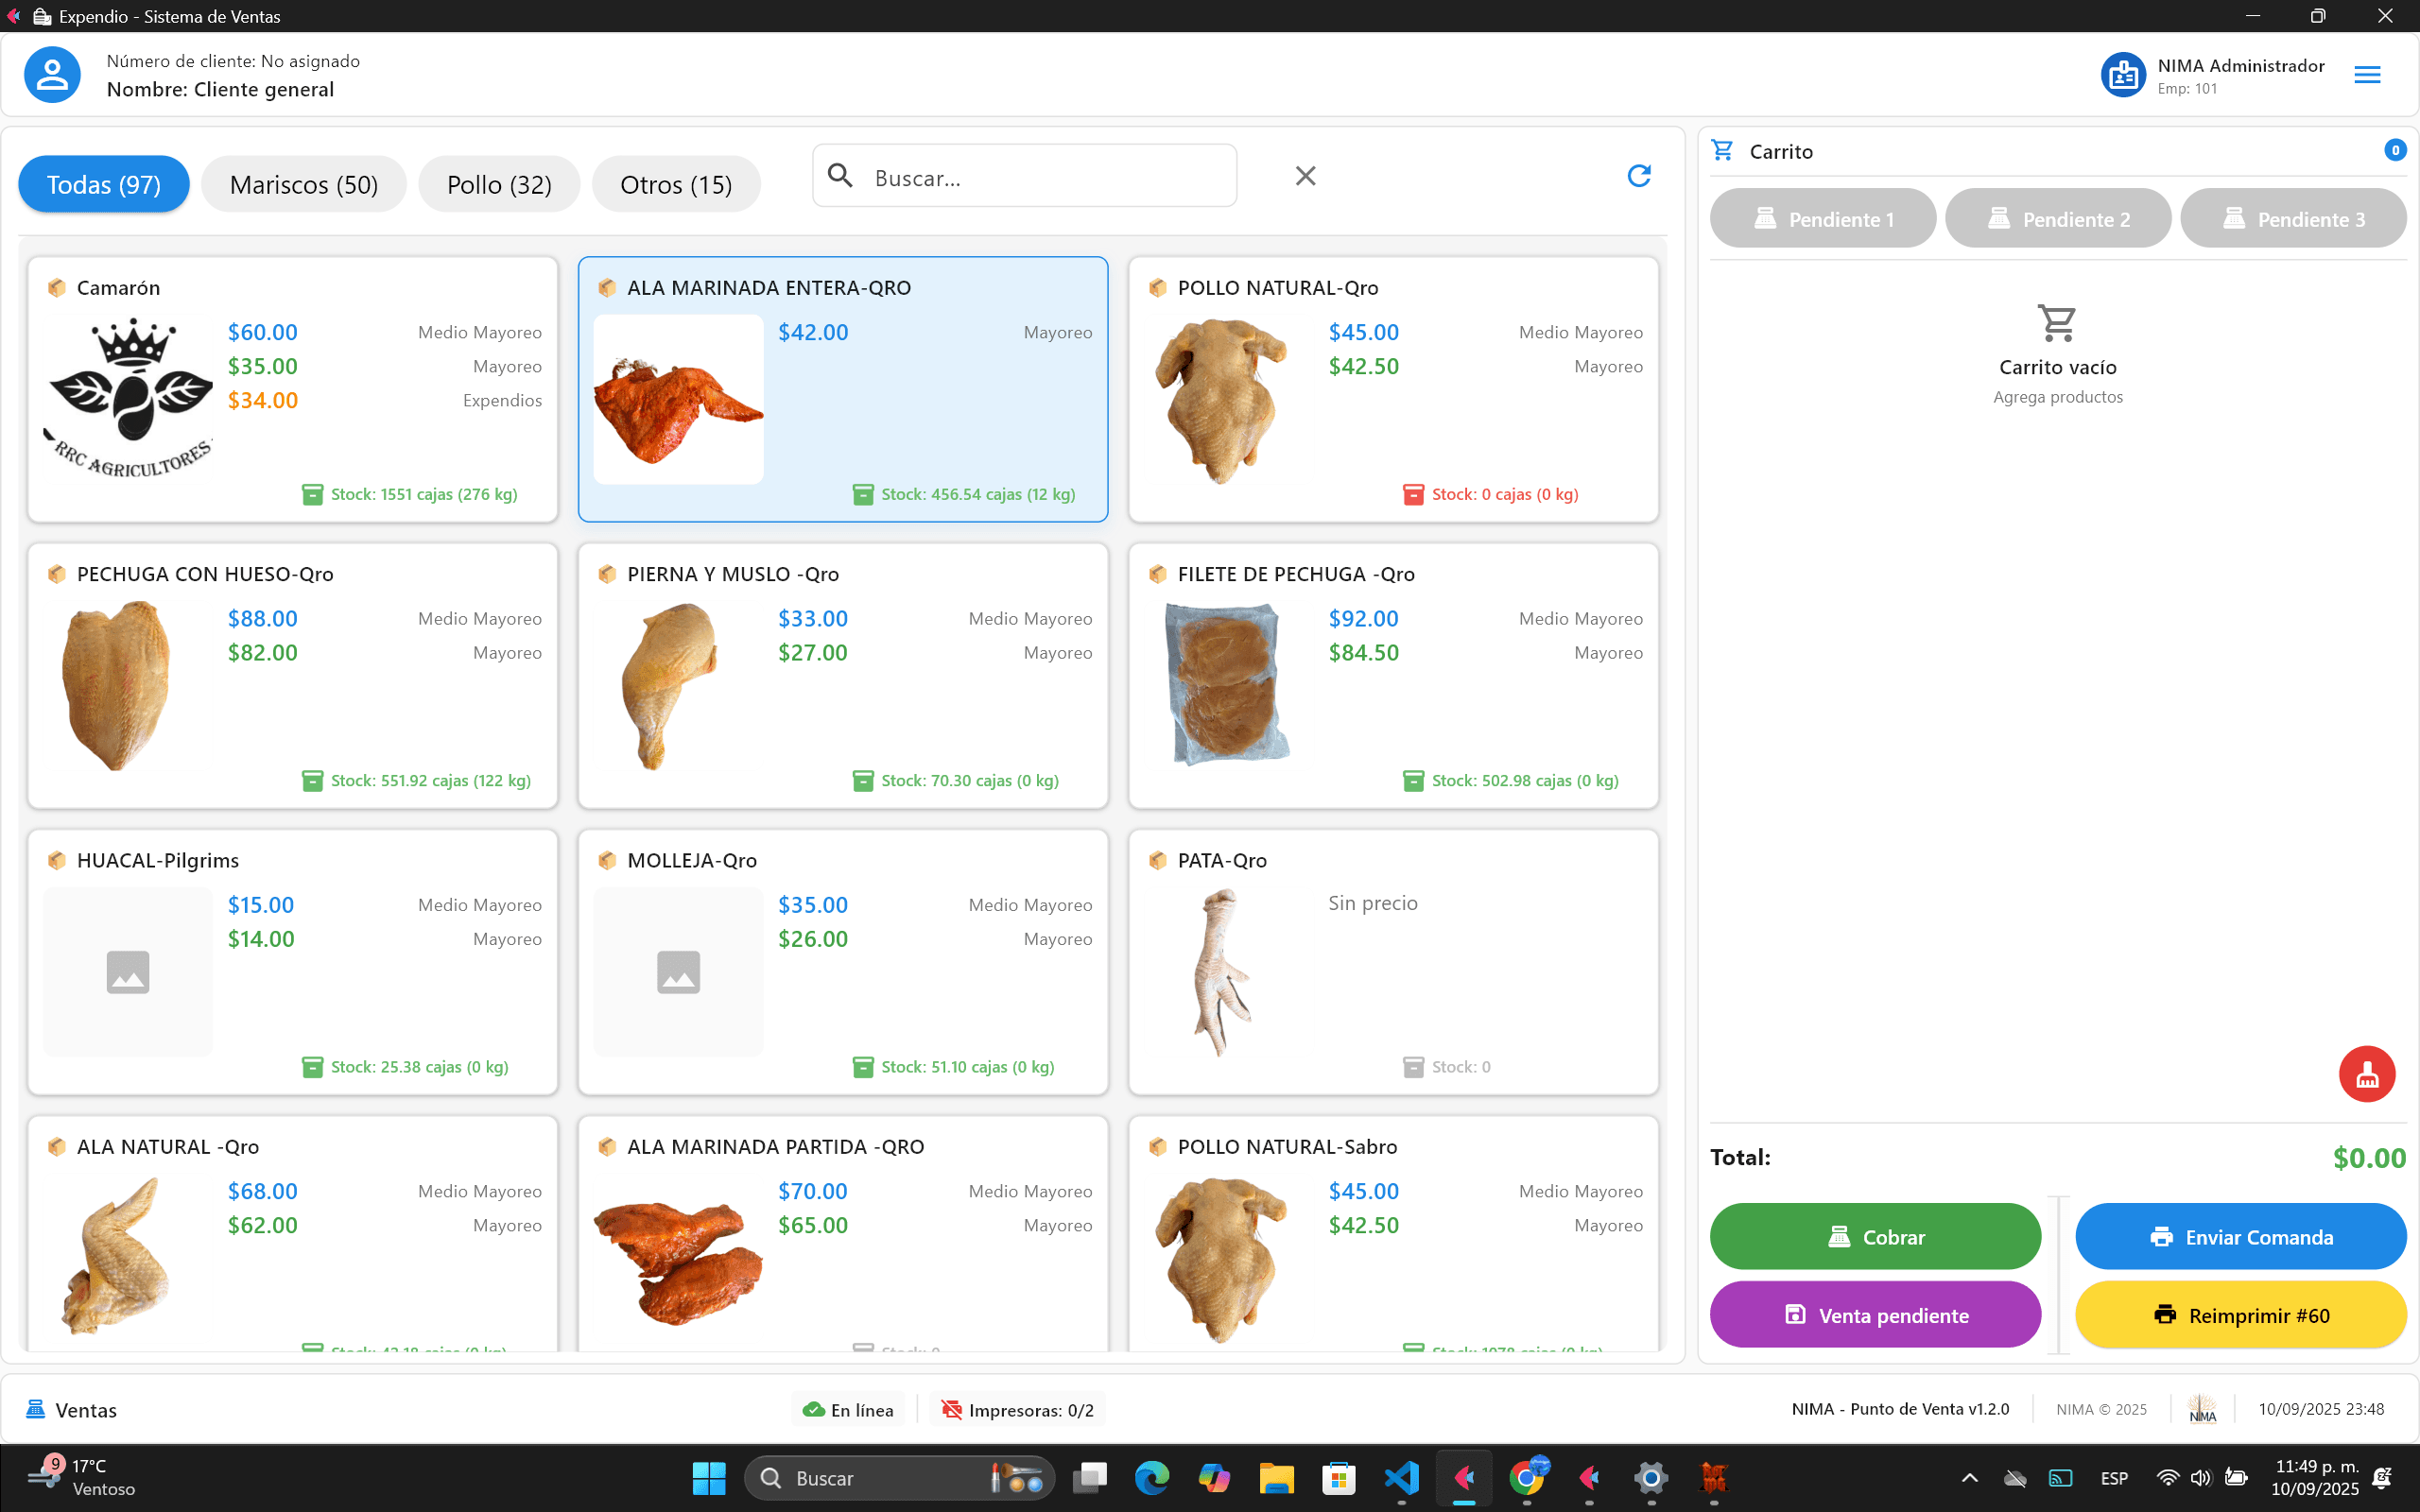
Task: Clear the search using the X button
Action: coord(1305,175)
